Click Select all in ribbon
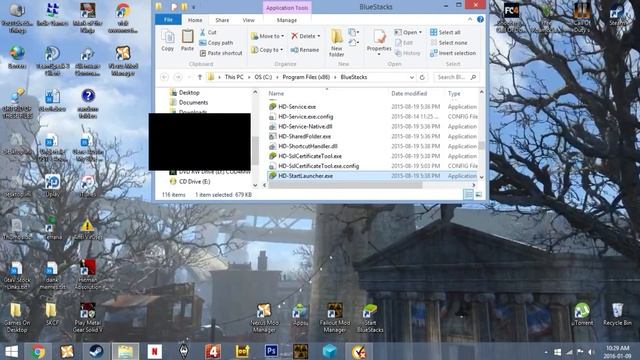 click(445, 32)
